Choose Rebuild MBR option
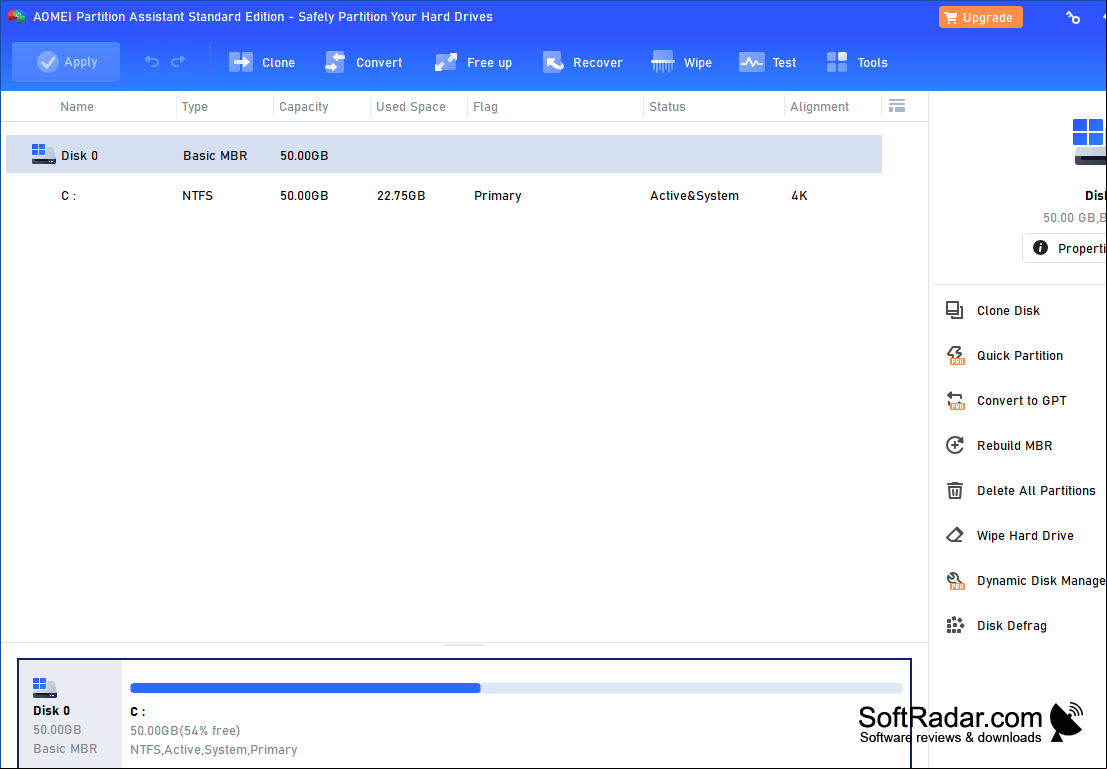This screenshot has width=1107, height=769. click(1015, 446)
